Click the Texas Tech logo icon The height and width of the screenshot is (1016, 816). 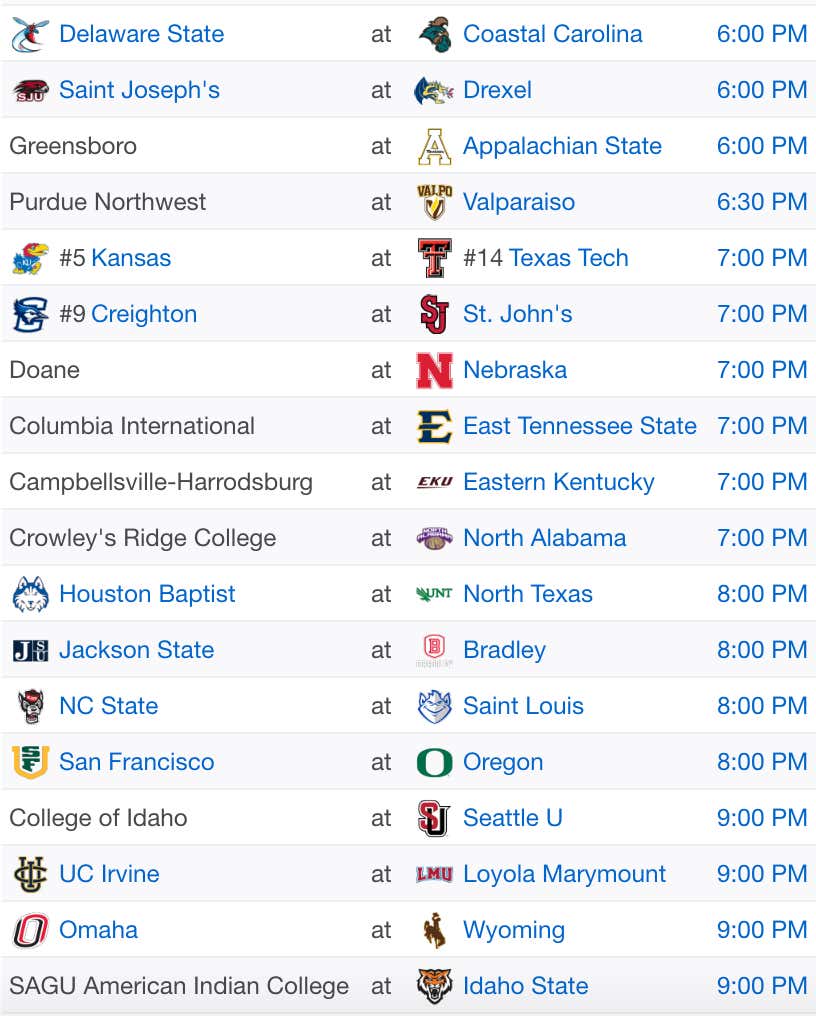[x=434, y=258]
